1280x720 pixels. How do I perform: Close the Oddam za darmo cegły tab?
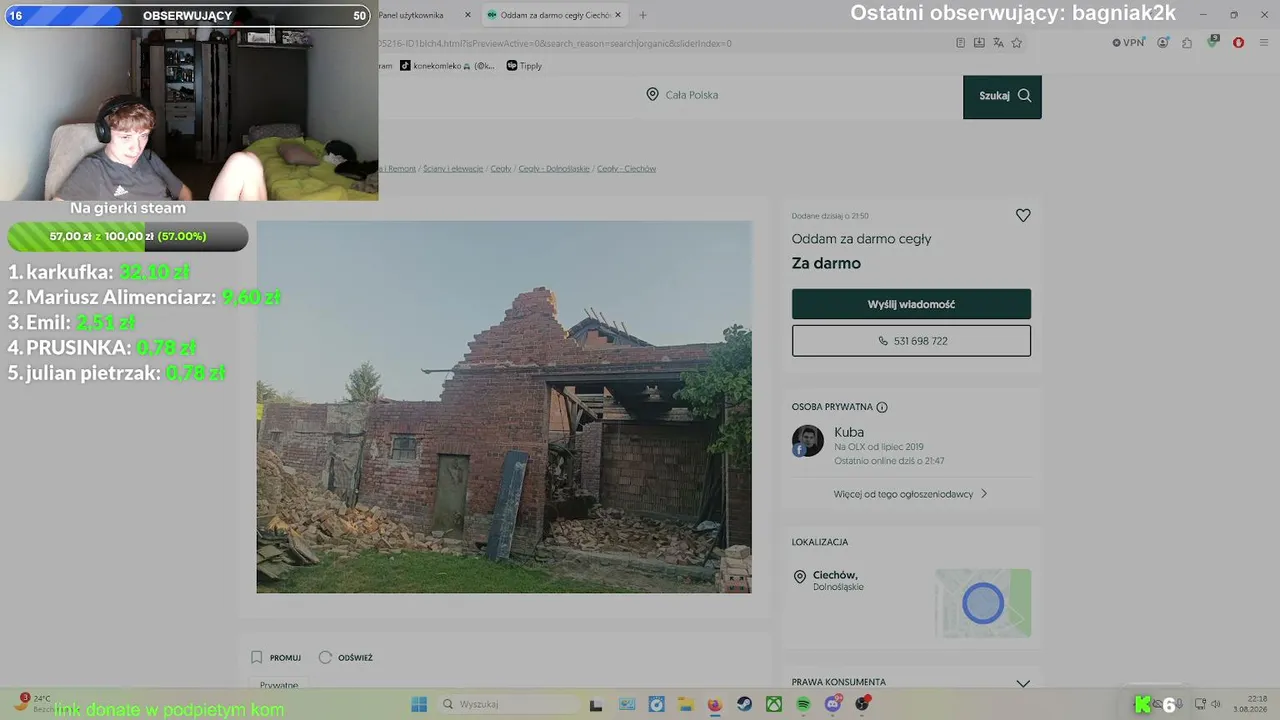(618, 15)
